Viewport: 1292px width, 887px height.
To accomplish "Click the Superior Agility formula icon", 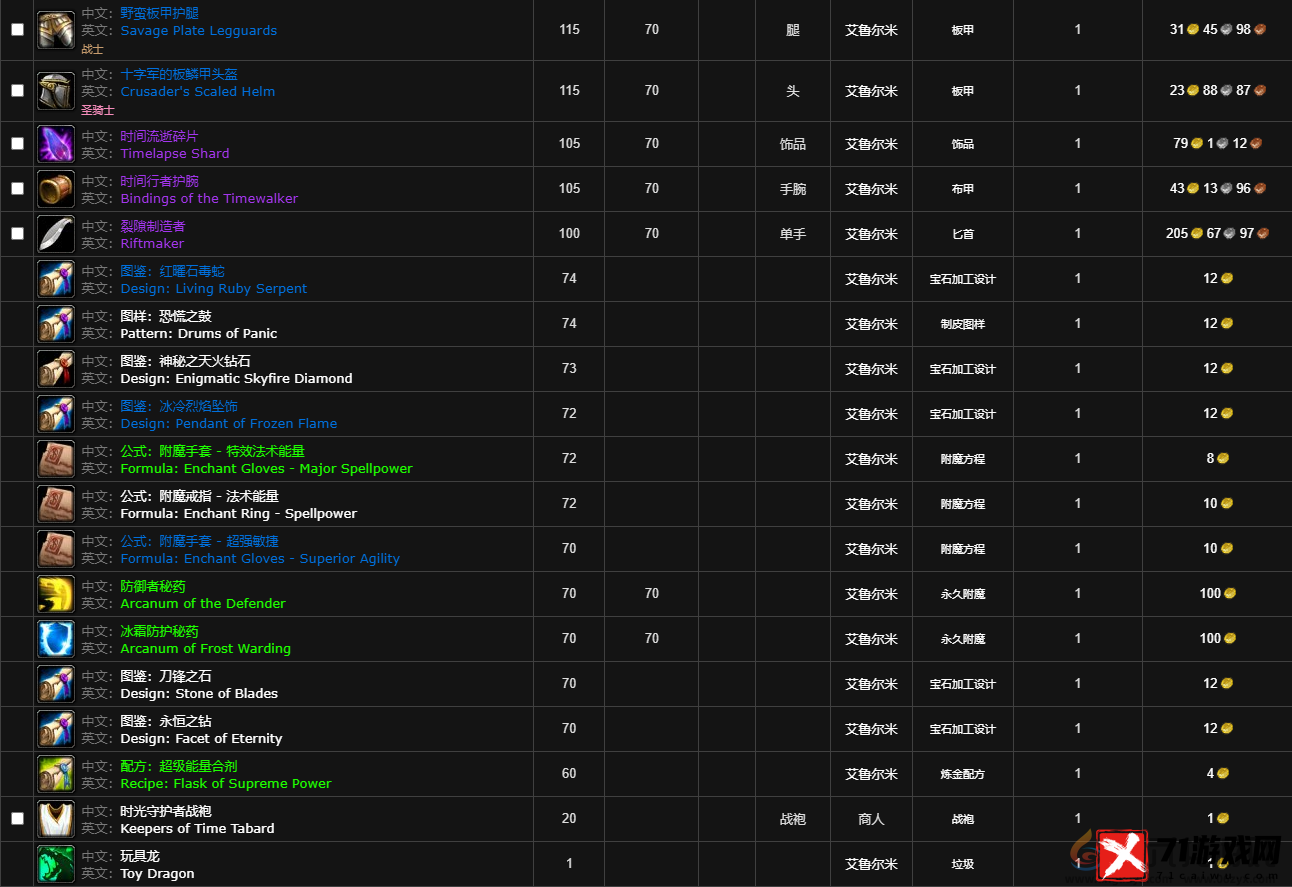I will pos(56,549).
